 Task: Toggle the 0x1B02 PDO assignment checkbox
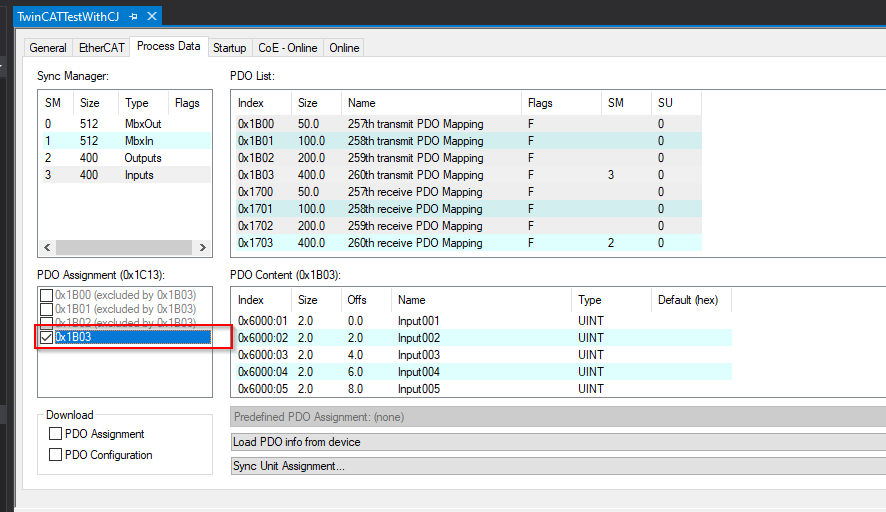click(x=46, y=323)
